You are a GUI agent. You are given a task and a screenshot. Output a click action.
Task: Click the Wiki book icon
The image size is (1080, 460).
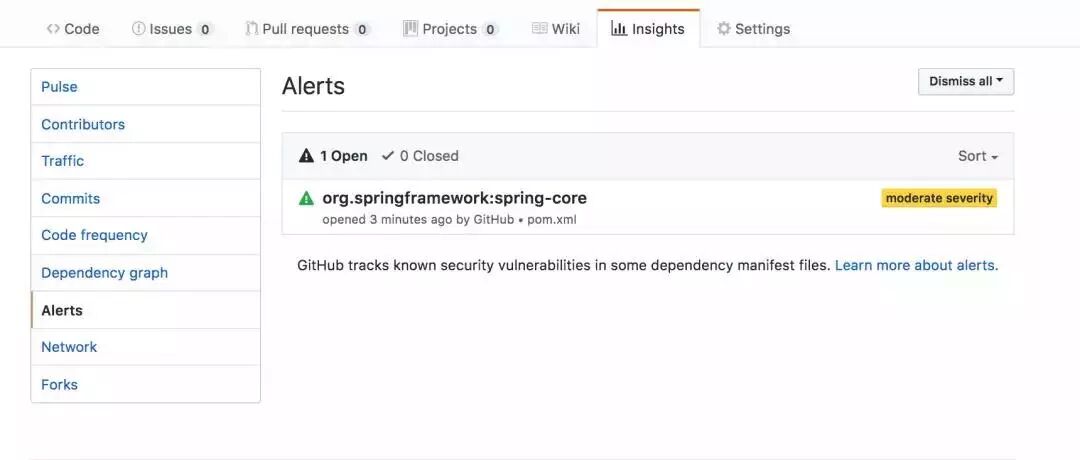pyautogui.click(x=539, y=29)
